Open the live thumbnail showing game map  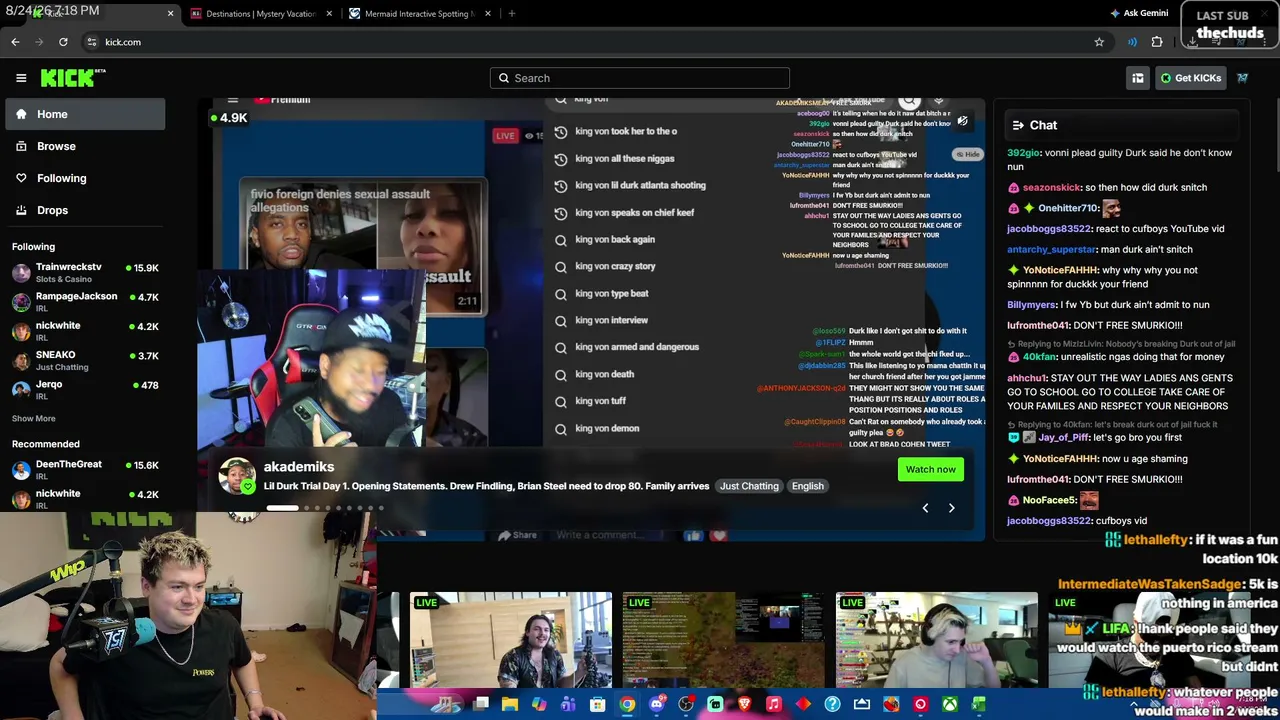tap(723, 640)
